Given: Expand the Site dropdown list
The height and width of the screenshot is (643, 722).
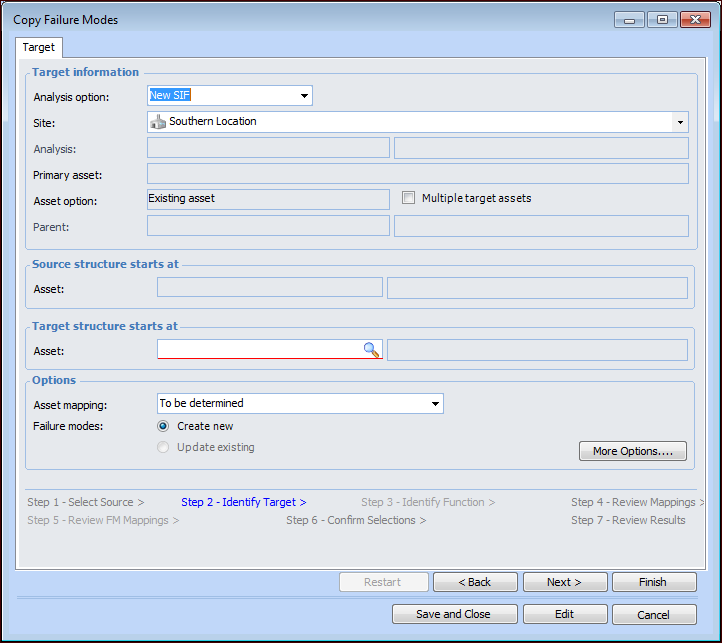Looking at the screenshot, I should pos(680,122).
